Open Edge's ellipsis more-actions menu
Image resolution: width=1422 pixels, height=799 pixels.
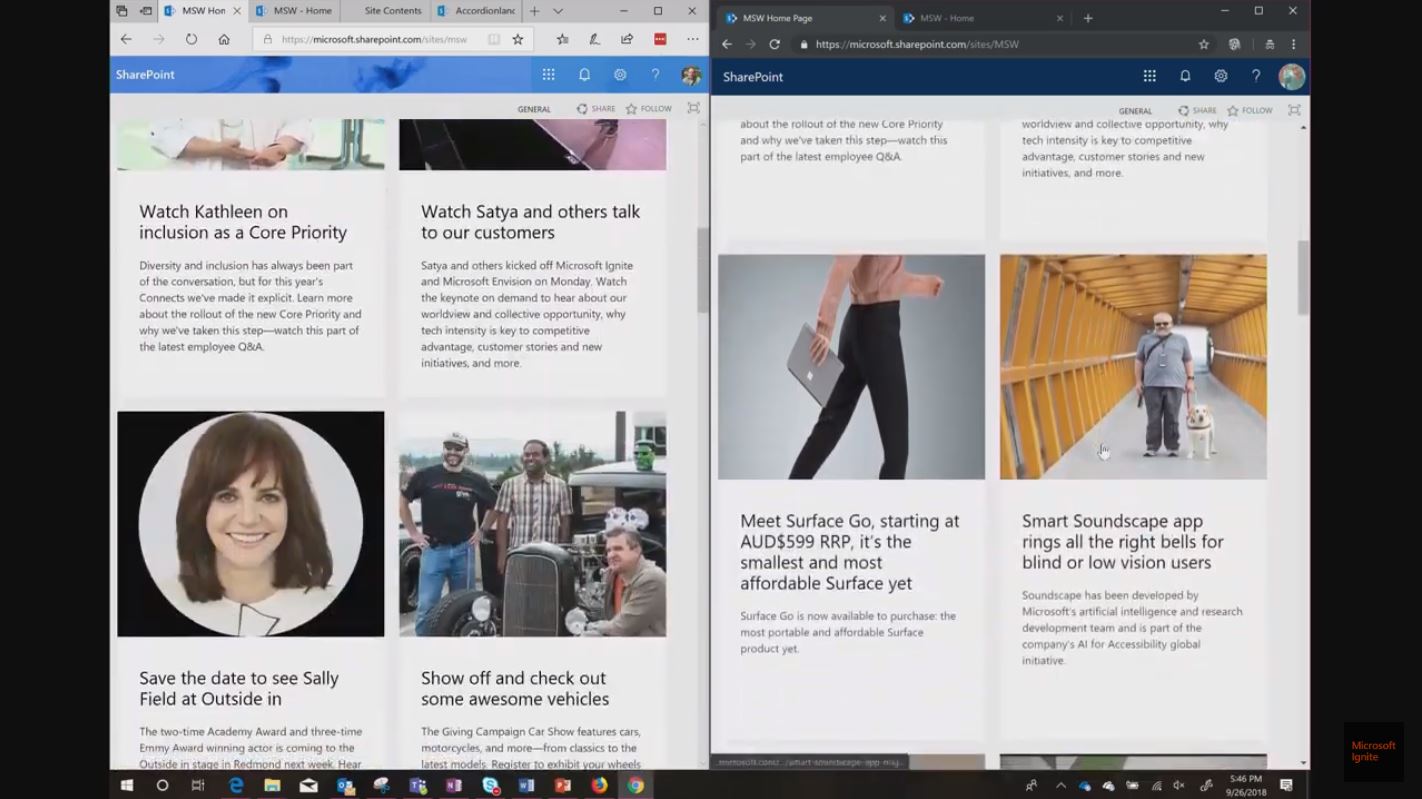[x=692, y=38]
